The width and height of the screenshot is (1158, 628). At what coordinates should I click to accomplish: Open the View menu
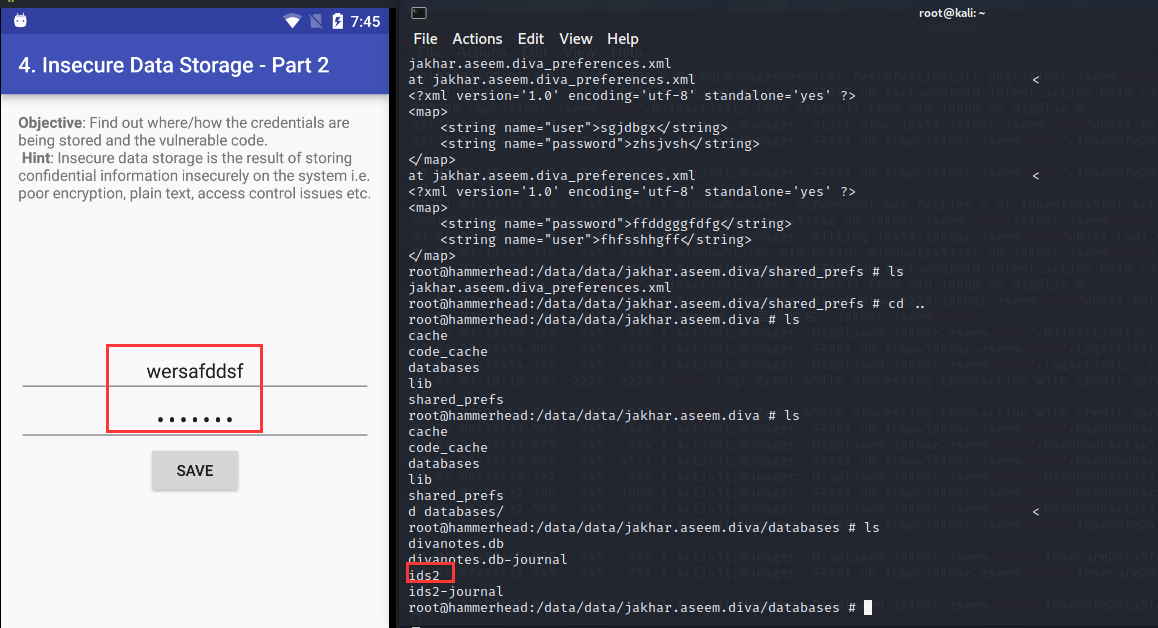[x=575, y=39]
